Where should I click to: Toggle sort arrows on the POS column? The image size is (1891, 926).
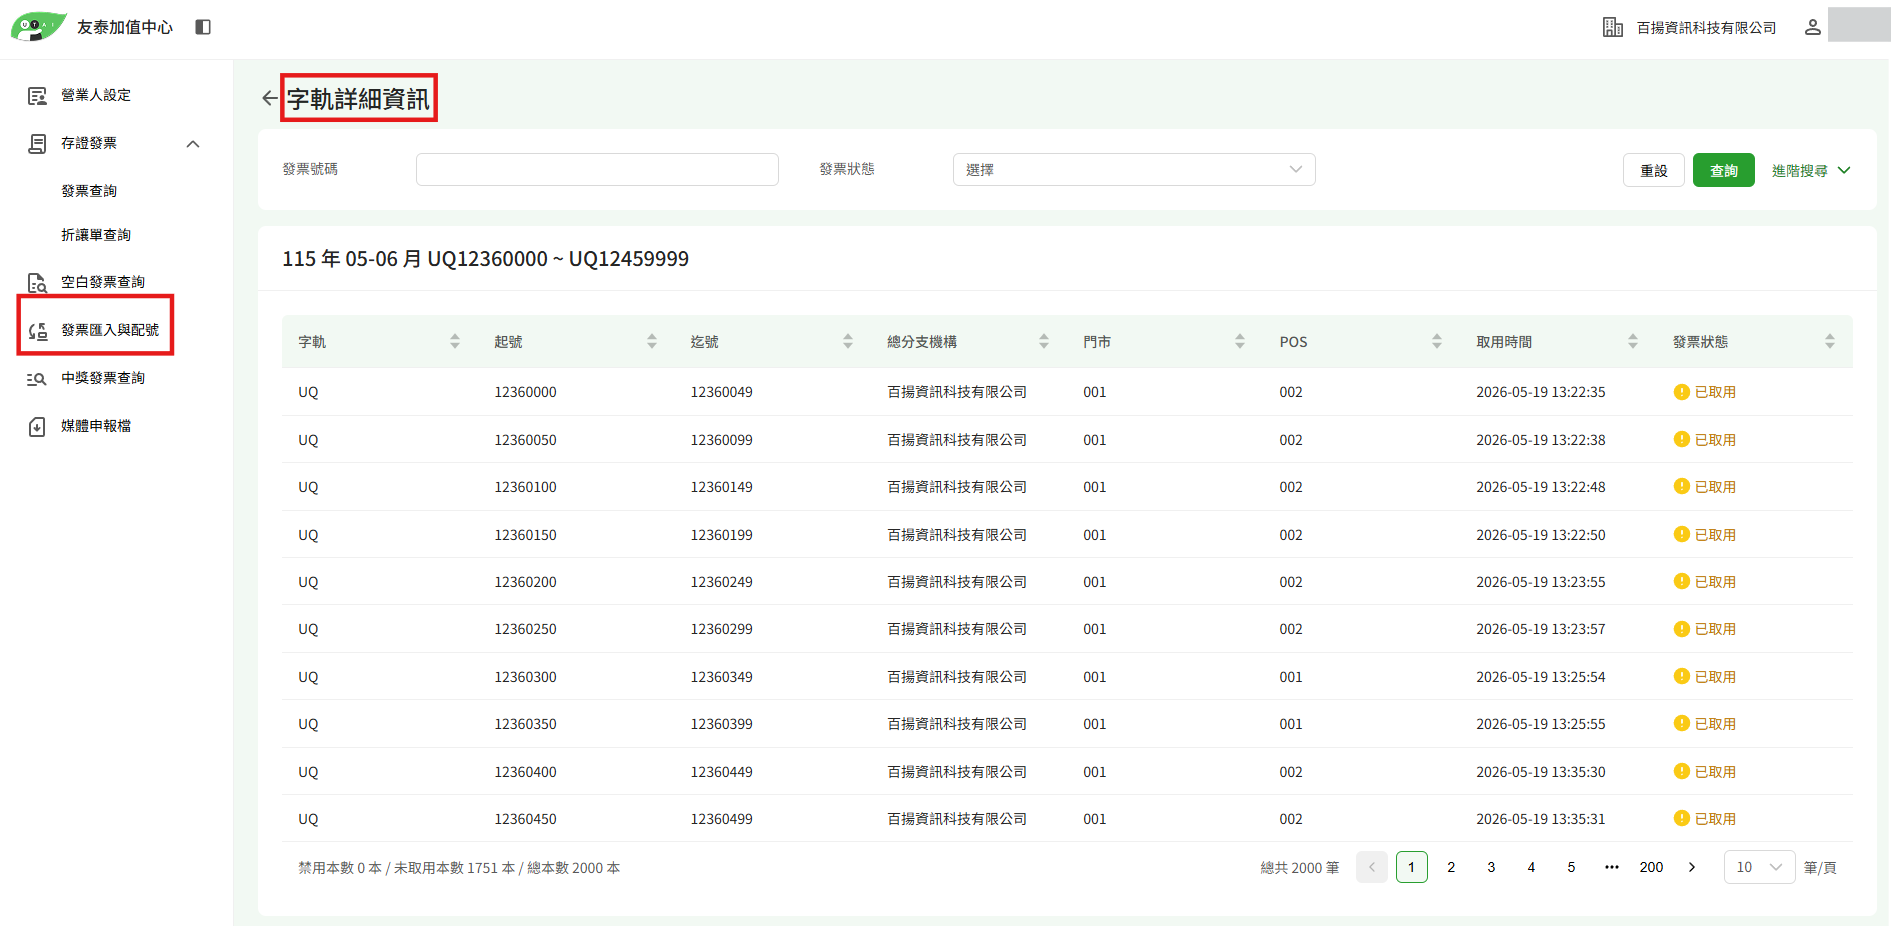pos(1436,342)
